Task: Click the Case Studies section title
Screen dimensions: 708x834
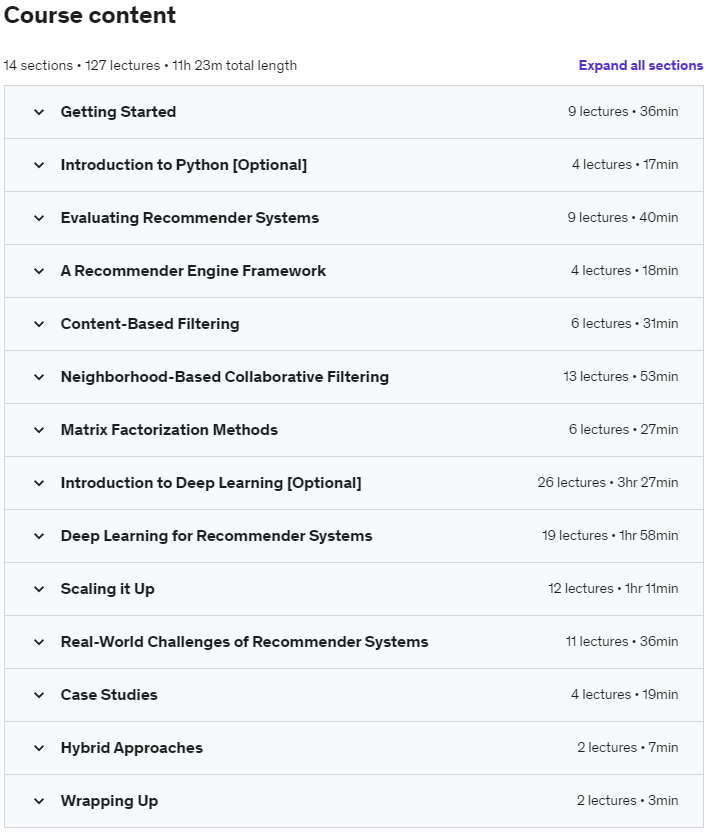Action: pos(109,695)
